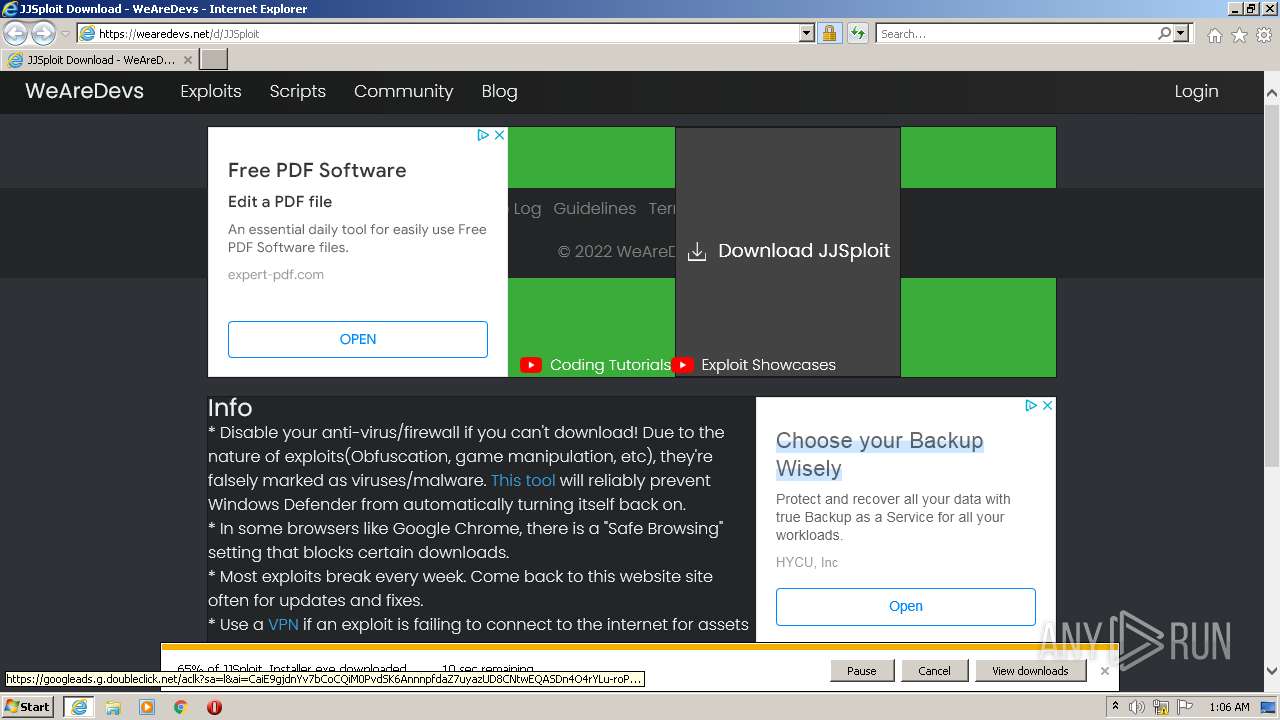Click the Info heading text
The image size is (1280, 720).
point(230,407)
